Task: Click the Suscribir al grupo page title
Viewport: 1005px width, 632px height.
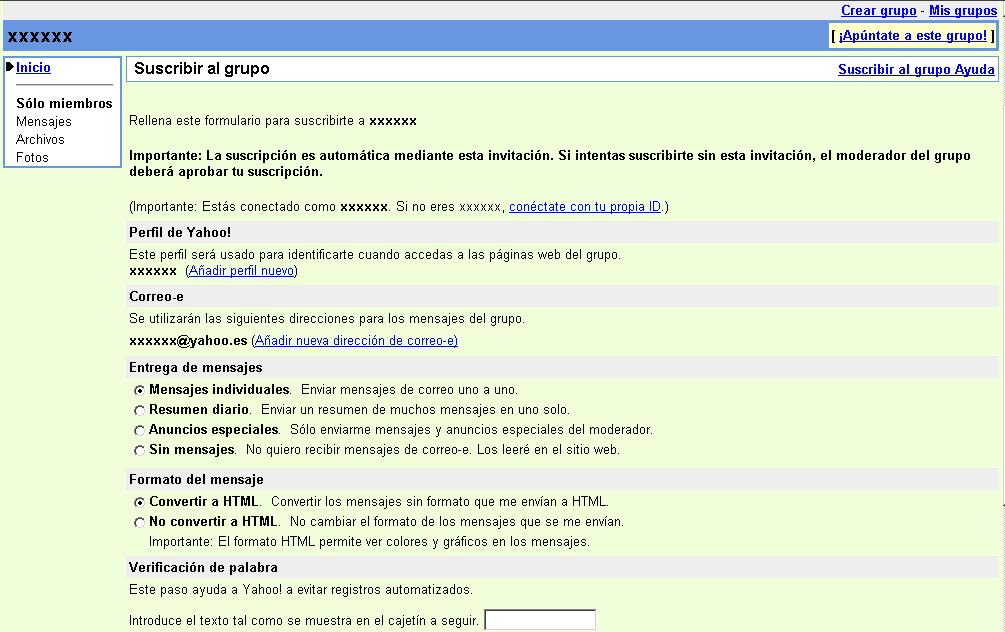Action: 201,69
